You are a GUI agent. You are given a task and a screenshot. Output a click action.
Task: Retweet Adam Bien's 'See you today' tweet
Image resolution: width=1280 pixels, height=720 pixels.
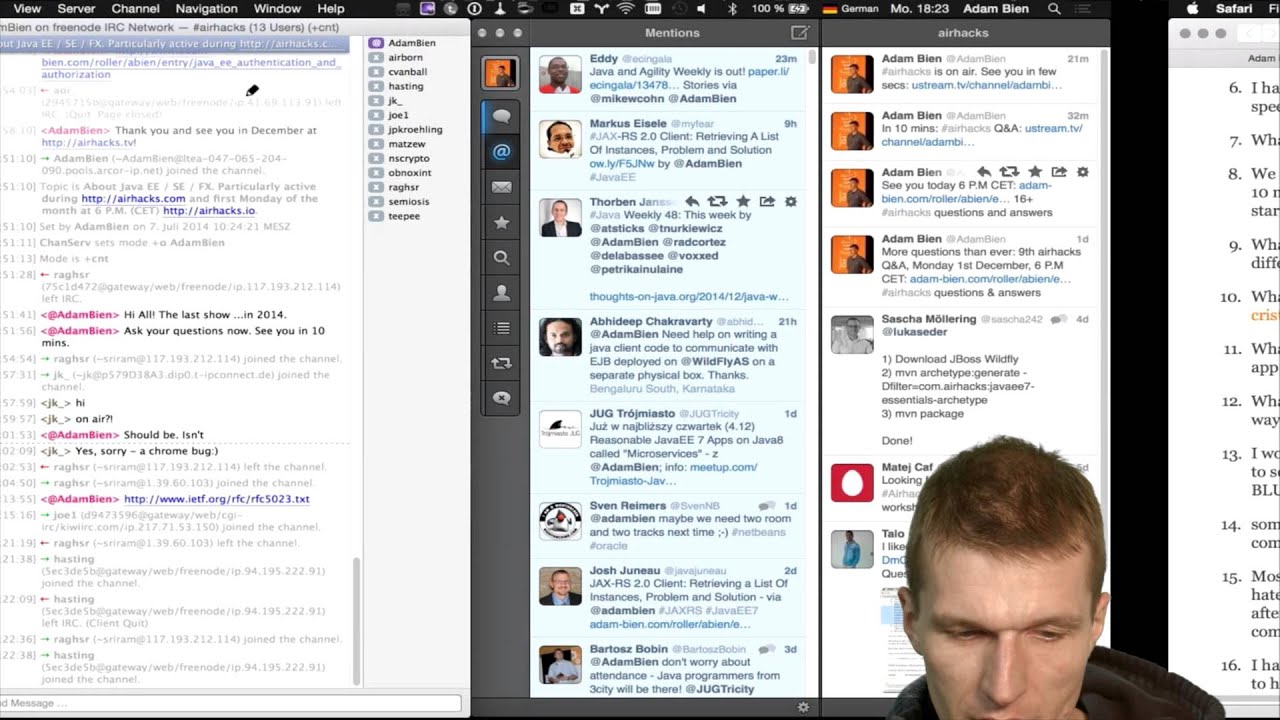(x=1009, y=172)
